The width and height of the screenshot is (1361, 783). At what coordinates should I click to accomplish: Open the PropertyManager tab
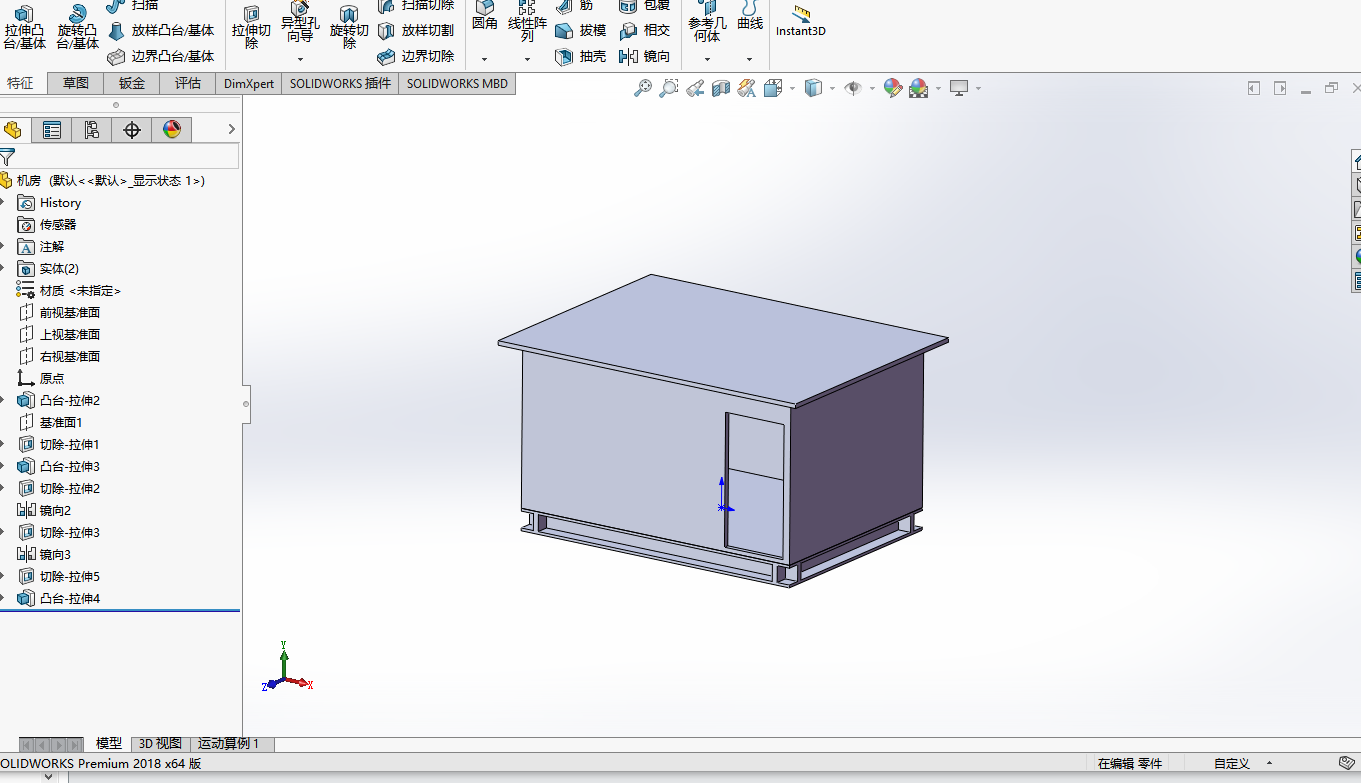click(52, 129)
